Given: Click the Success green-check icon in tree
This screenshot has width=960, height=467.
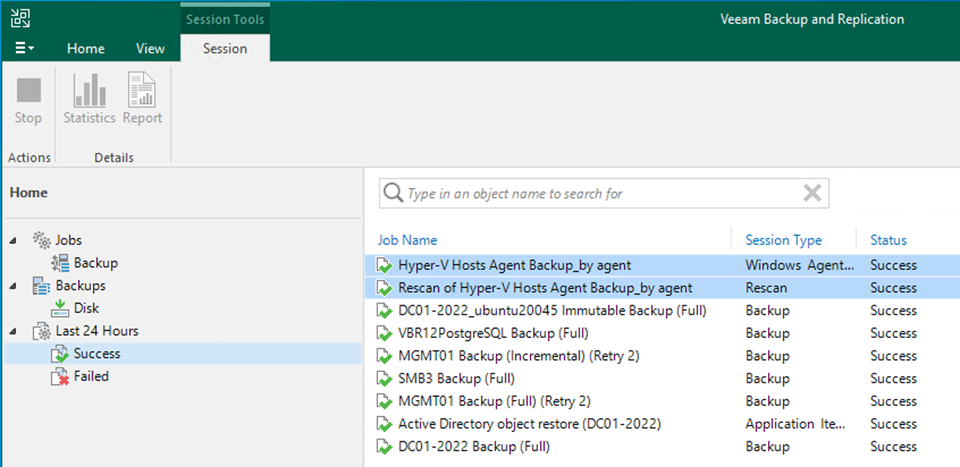Looking at the screenshot, I should 61,354.
